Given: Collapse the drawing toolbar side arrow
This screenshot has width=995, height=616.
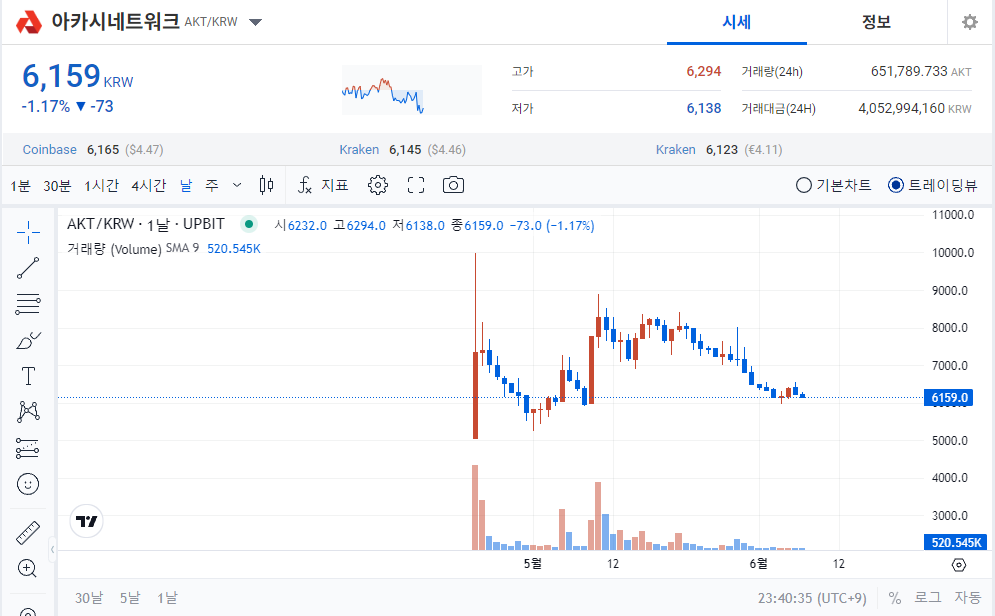Looking at the screenshot, I should (x=53, y=549).
